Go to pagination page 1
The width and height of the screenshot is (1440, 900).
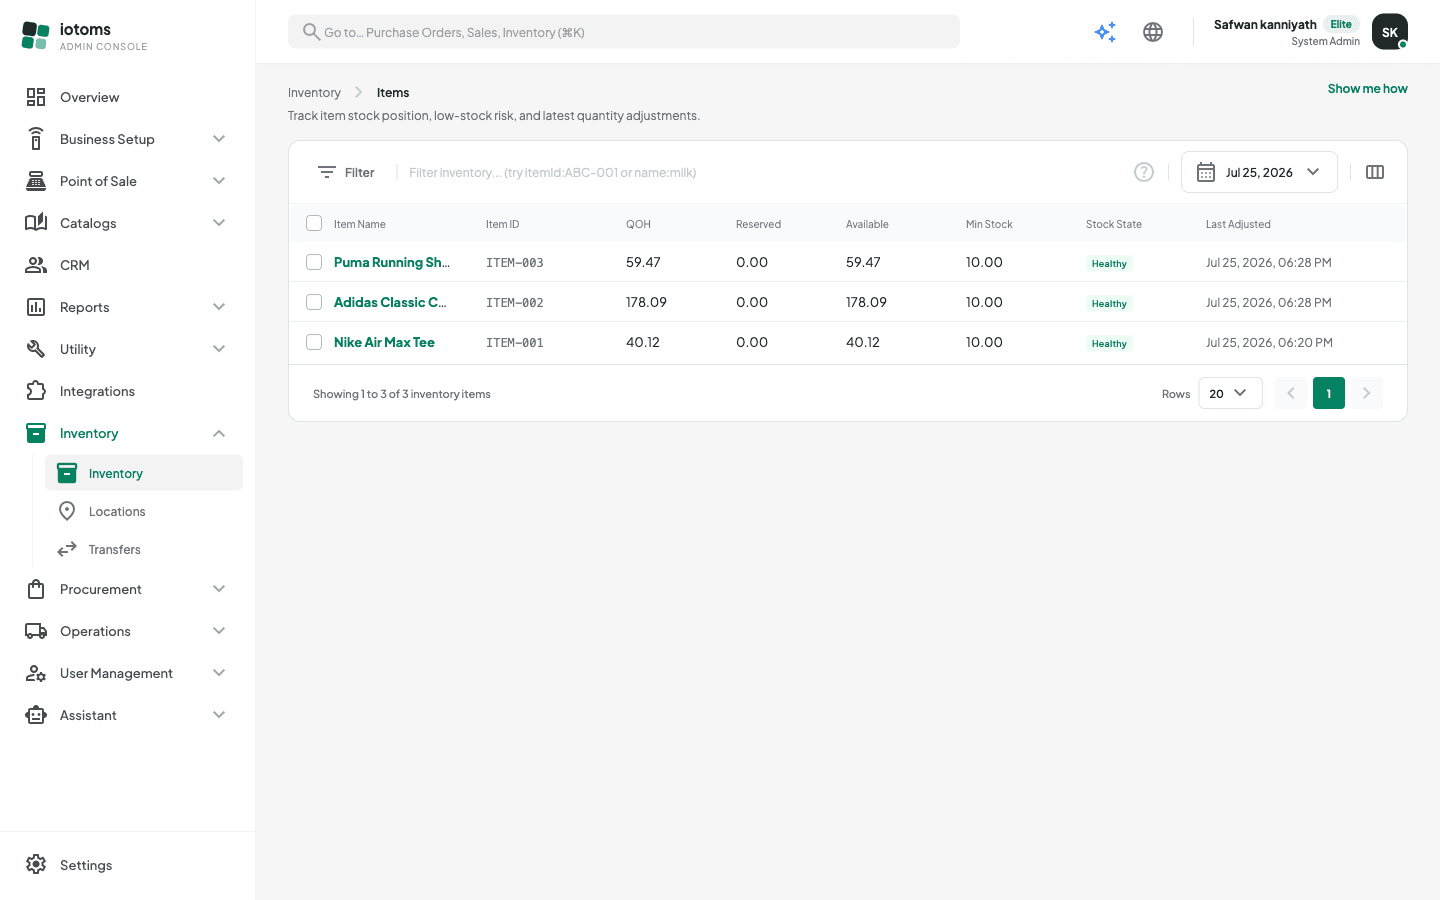[x=1328, y=393]
